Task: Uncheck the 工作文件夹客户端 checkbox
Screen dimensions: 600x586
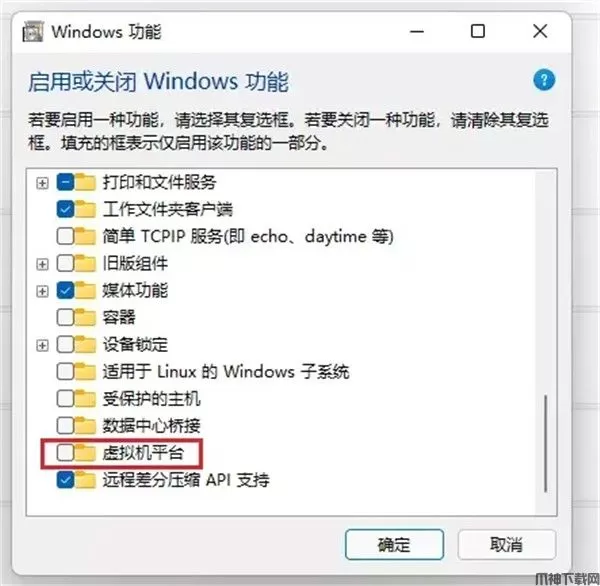Action: 65,209
